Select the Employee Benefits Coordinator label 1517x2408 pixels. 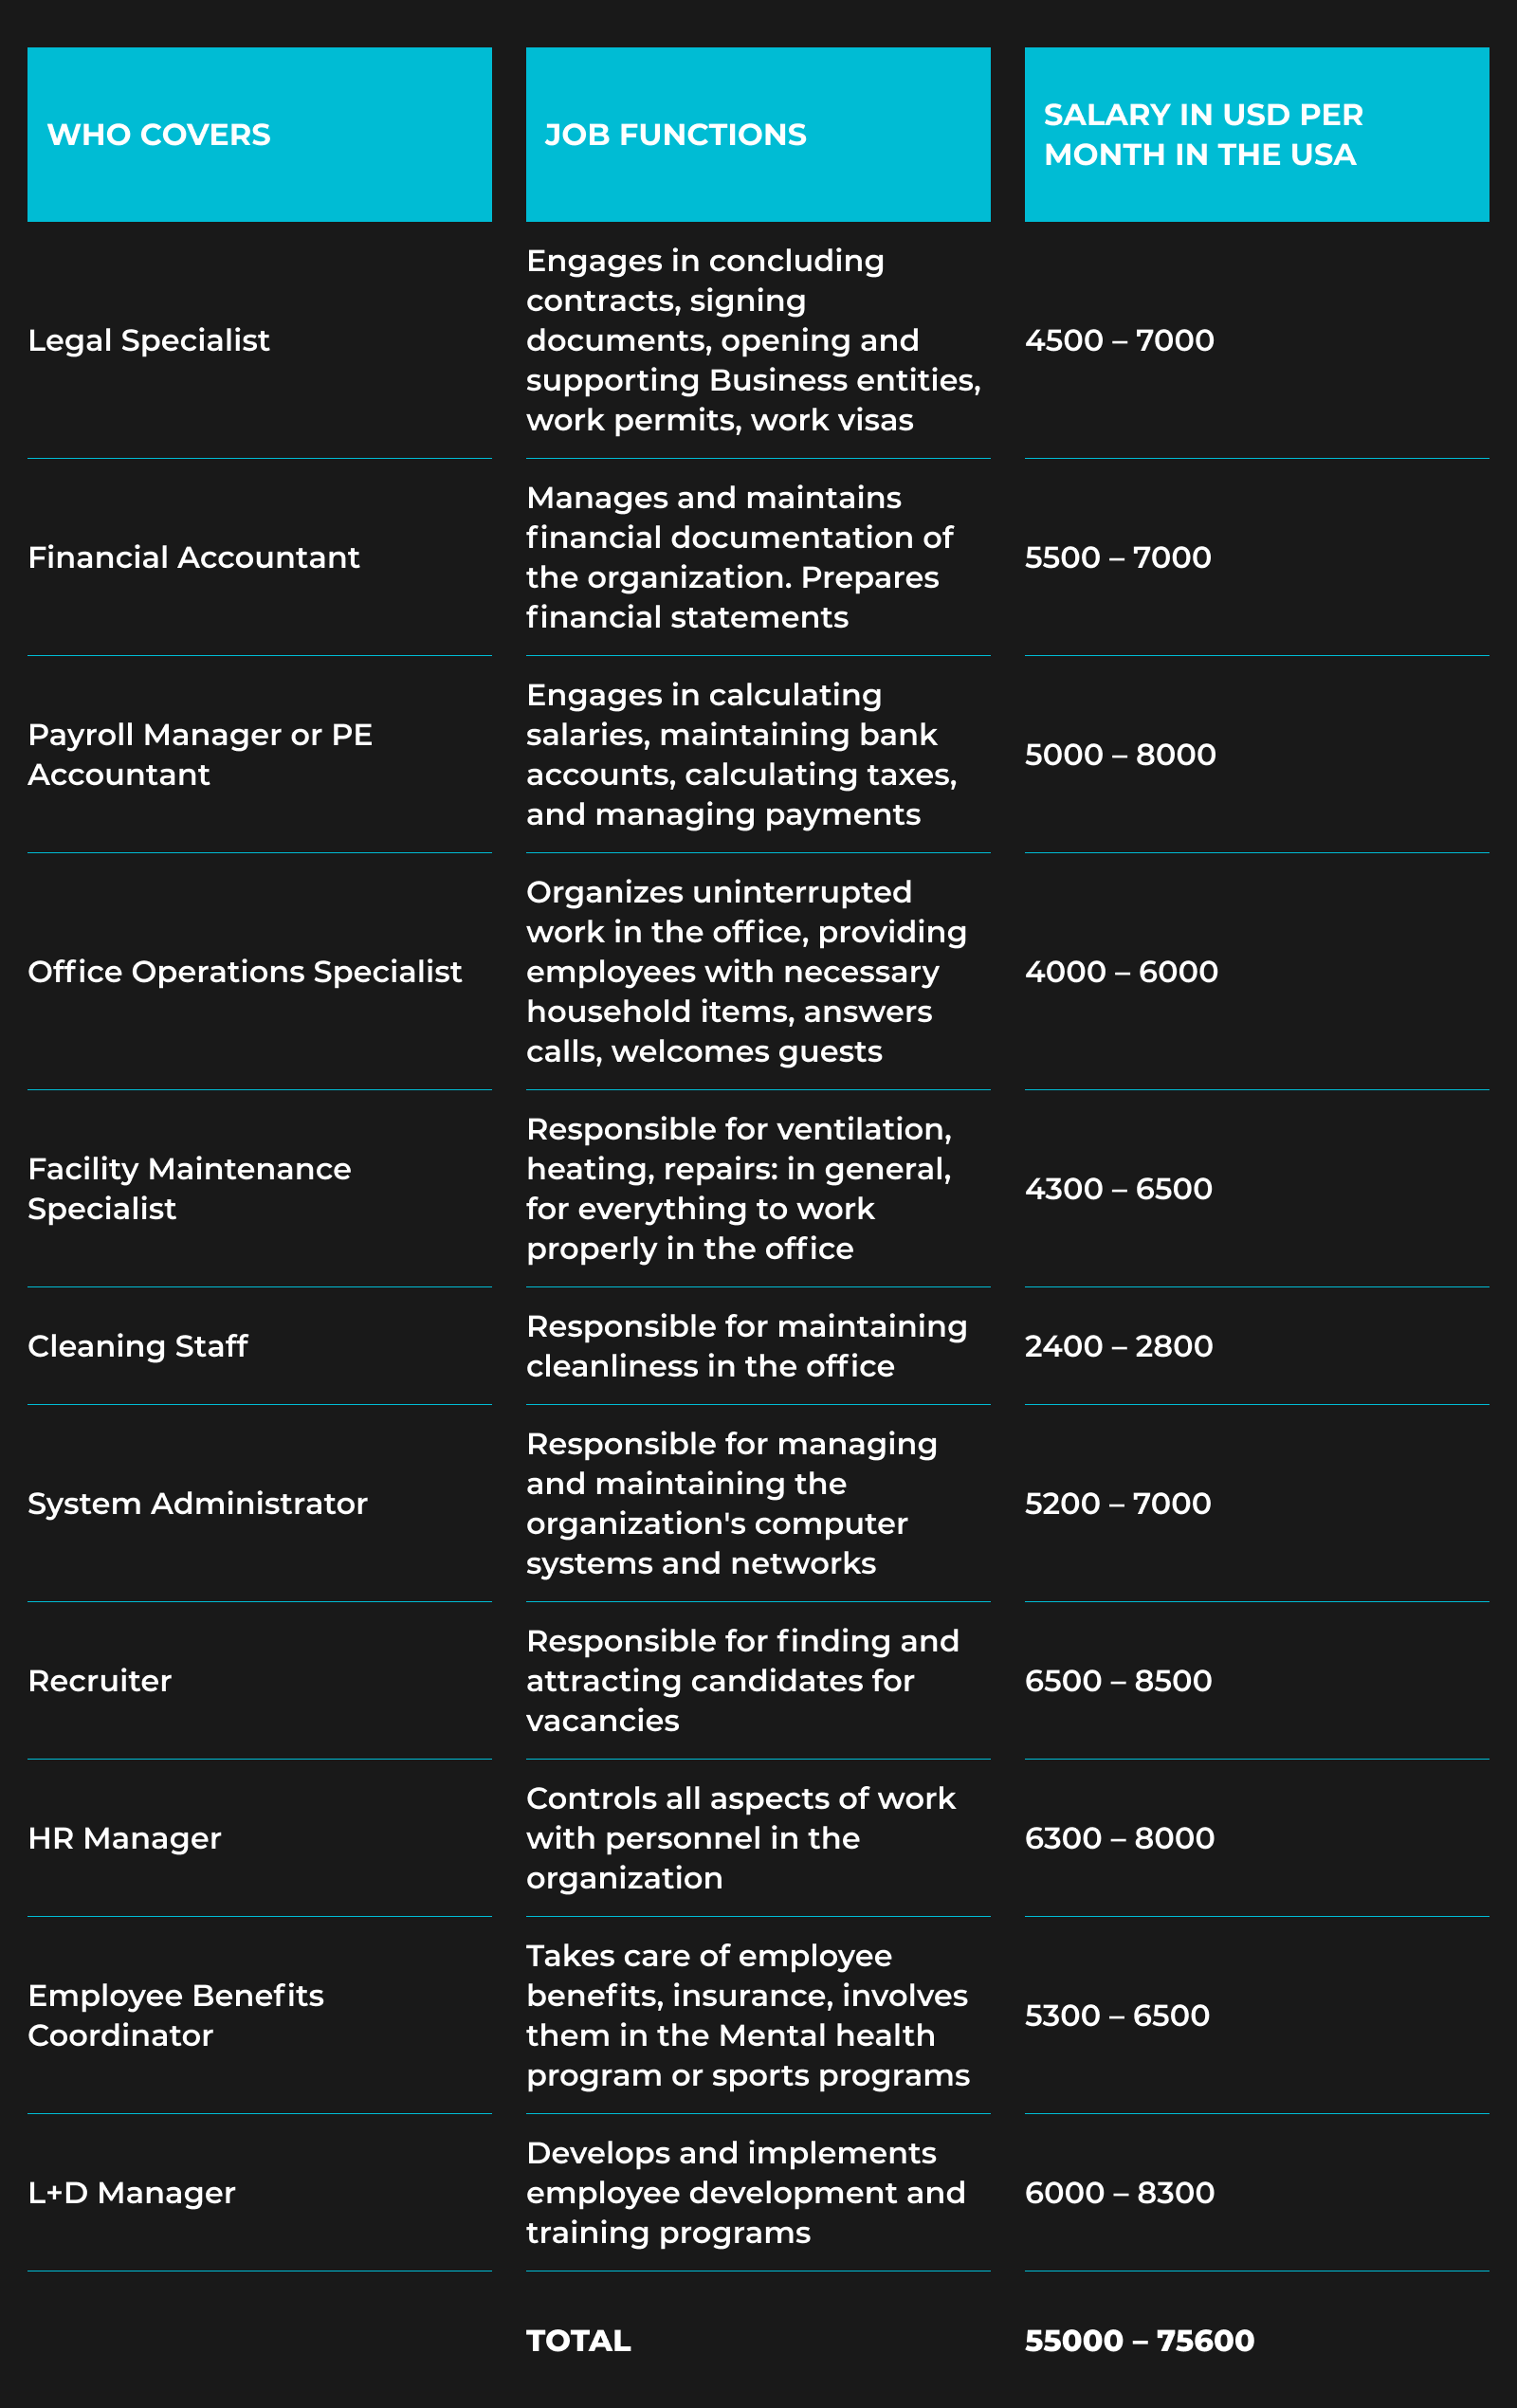[x=175, y=2016]
